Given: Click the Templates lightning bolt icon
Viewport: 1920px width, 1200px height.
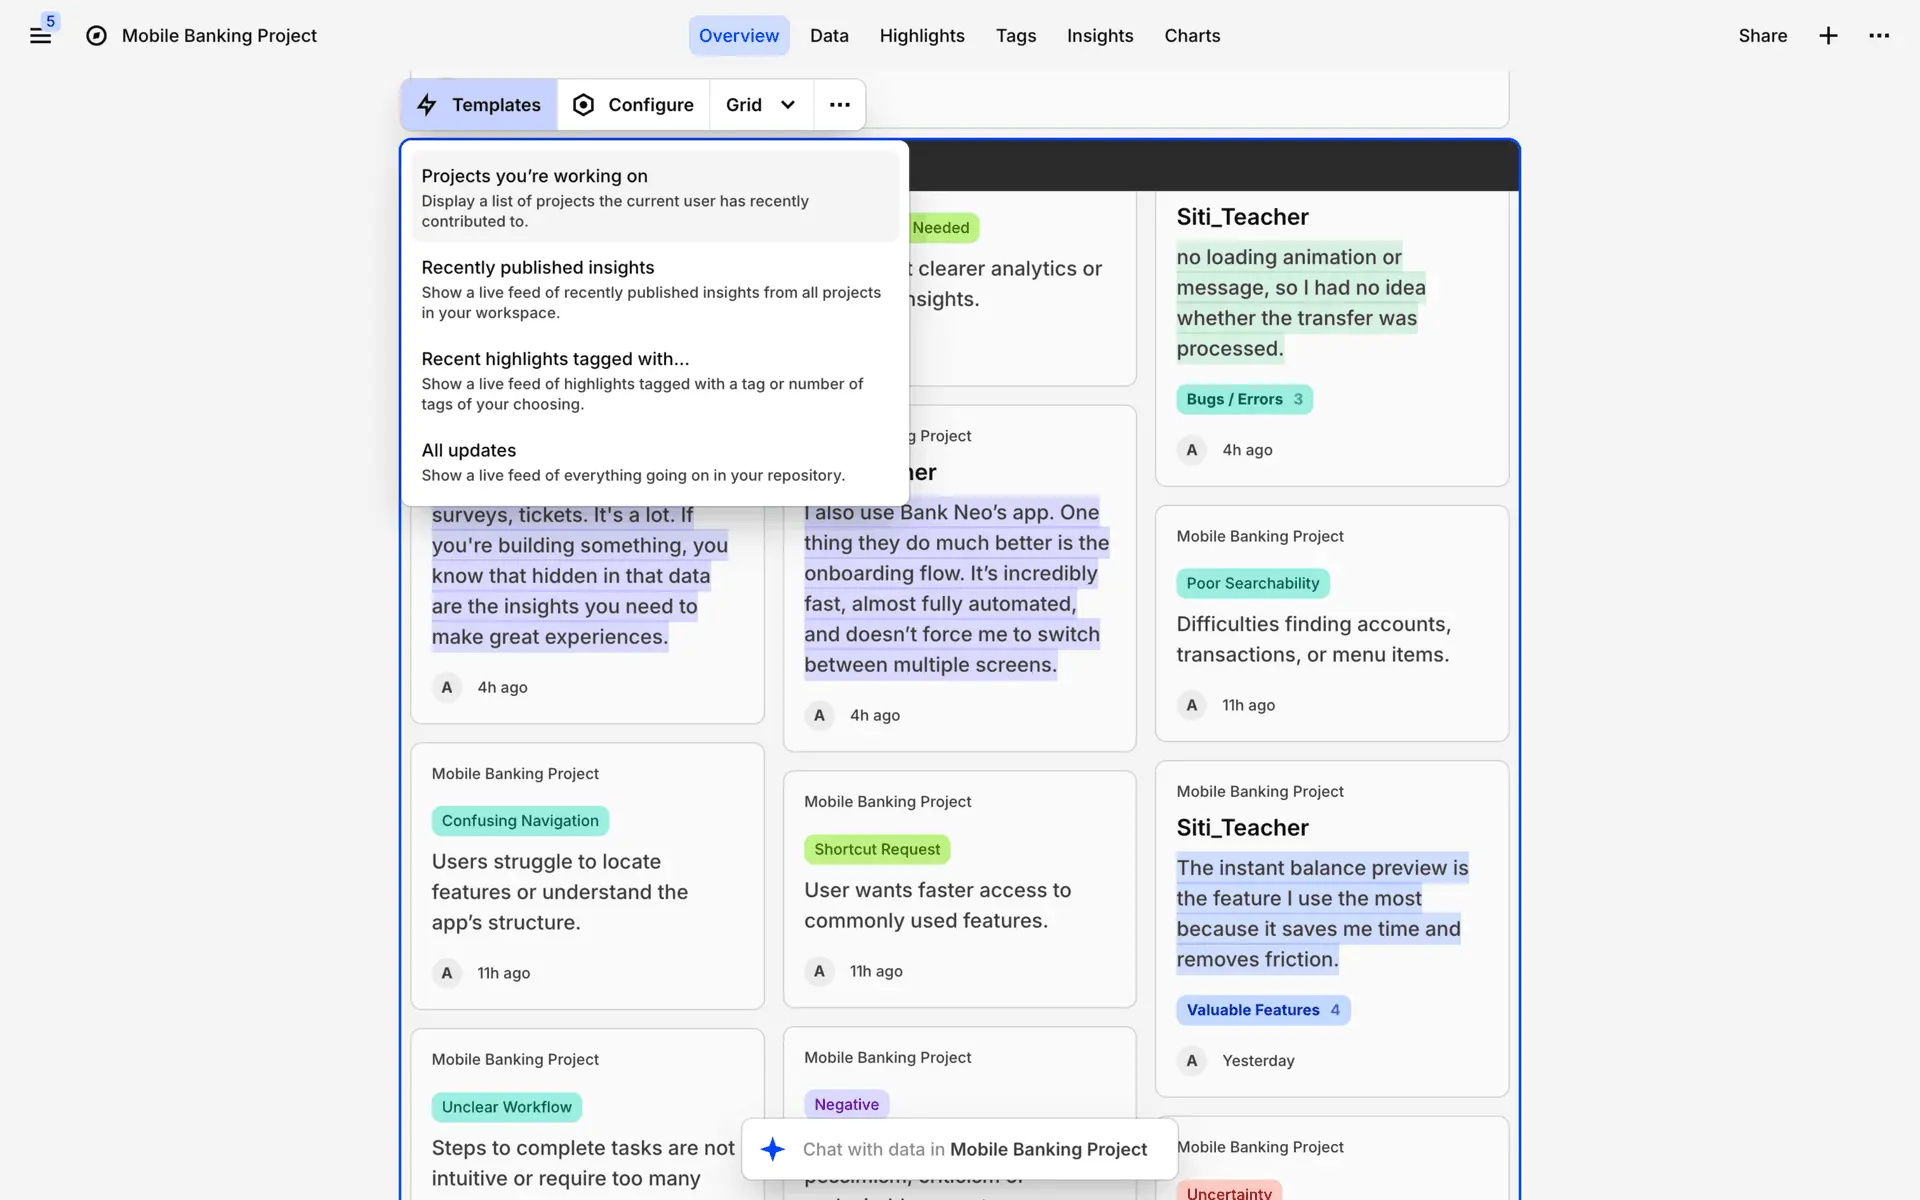Looking at the screenshot, I should tap(427, 105).
